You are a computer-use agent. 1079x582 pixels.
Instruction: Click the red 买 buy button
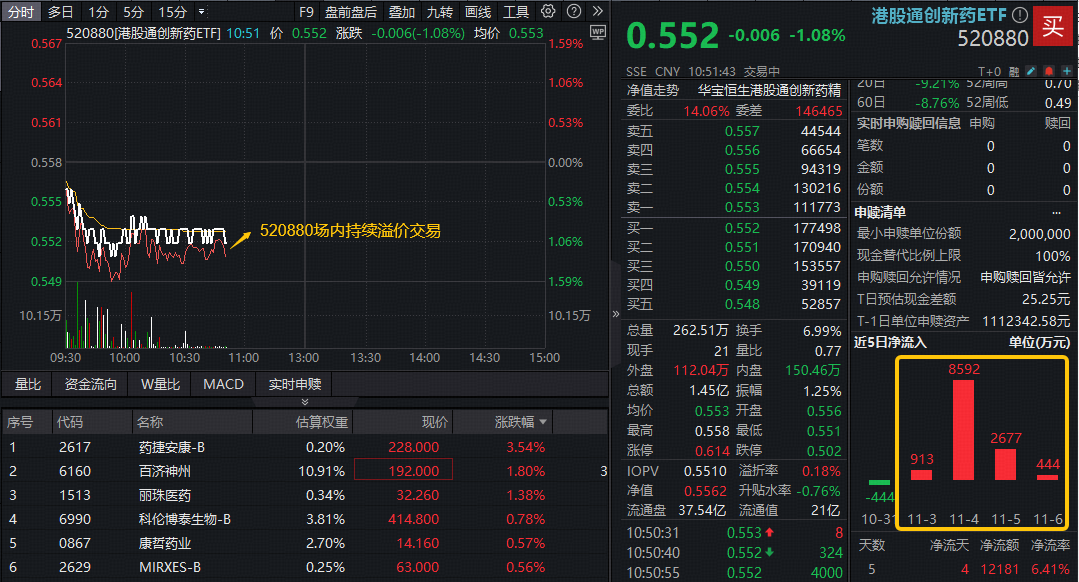click(1053, 25)
